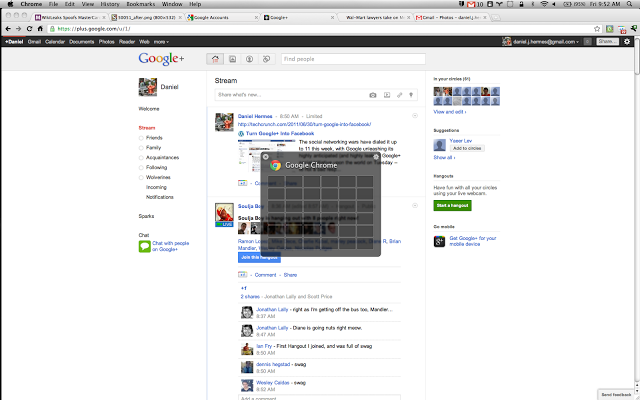640x400 pixels.
Task: Add a link to the share box
Action: click(x=400, y=95)
